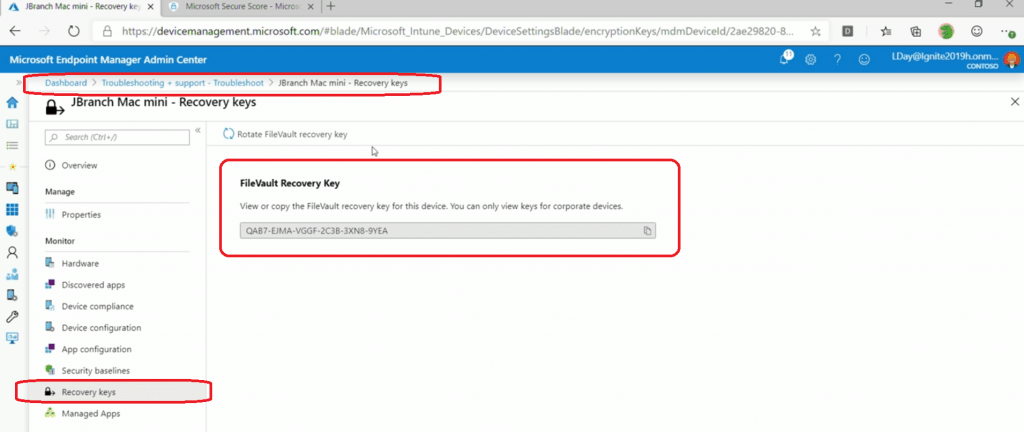Open the Dashboard icon in left rail
This screenshot has width=1024, height=432.
[x=12, y=124]
